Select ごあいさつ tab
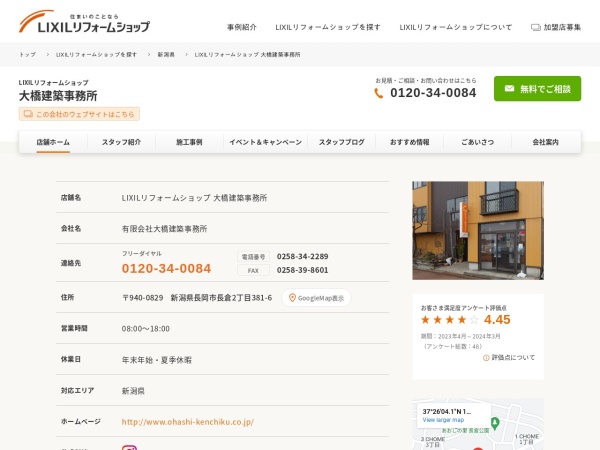The image size is (600, 450). 478,142
